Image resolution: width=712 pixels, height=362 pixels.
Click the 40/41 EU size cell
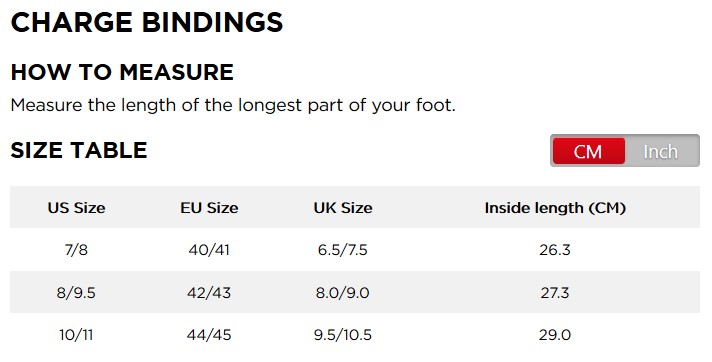[209, 249]
